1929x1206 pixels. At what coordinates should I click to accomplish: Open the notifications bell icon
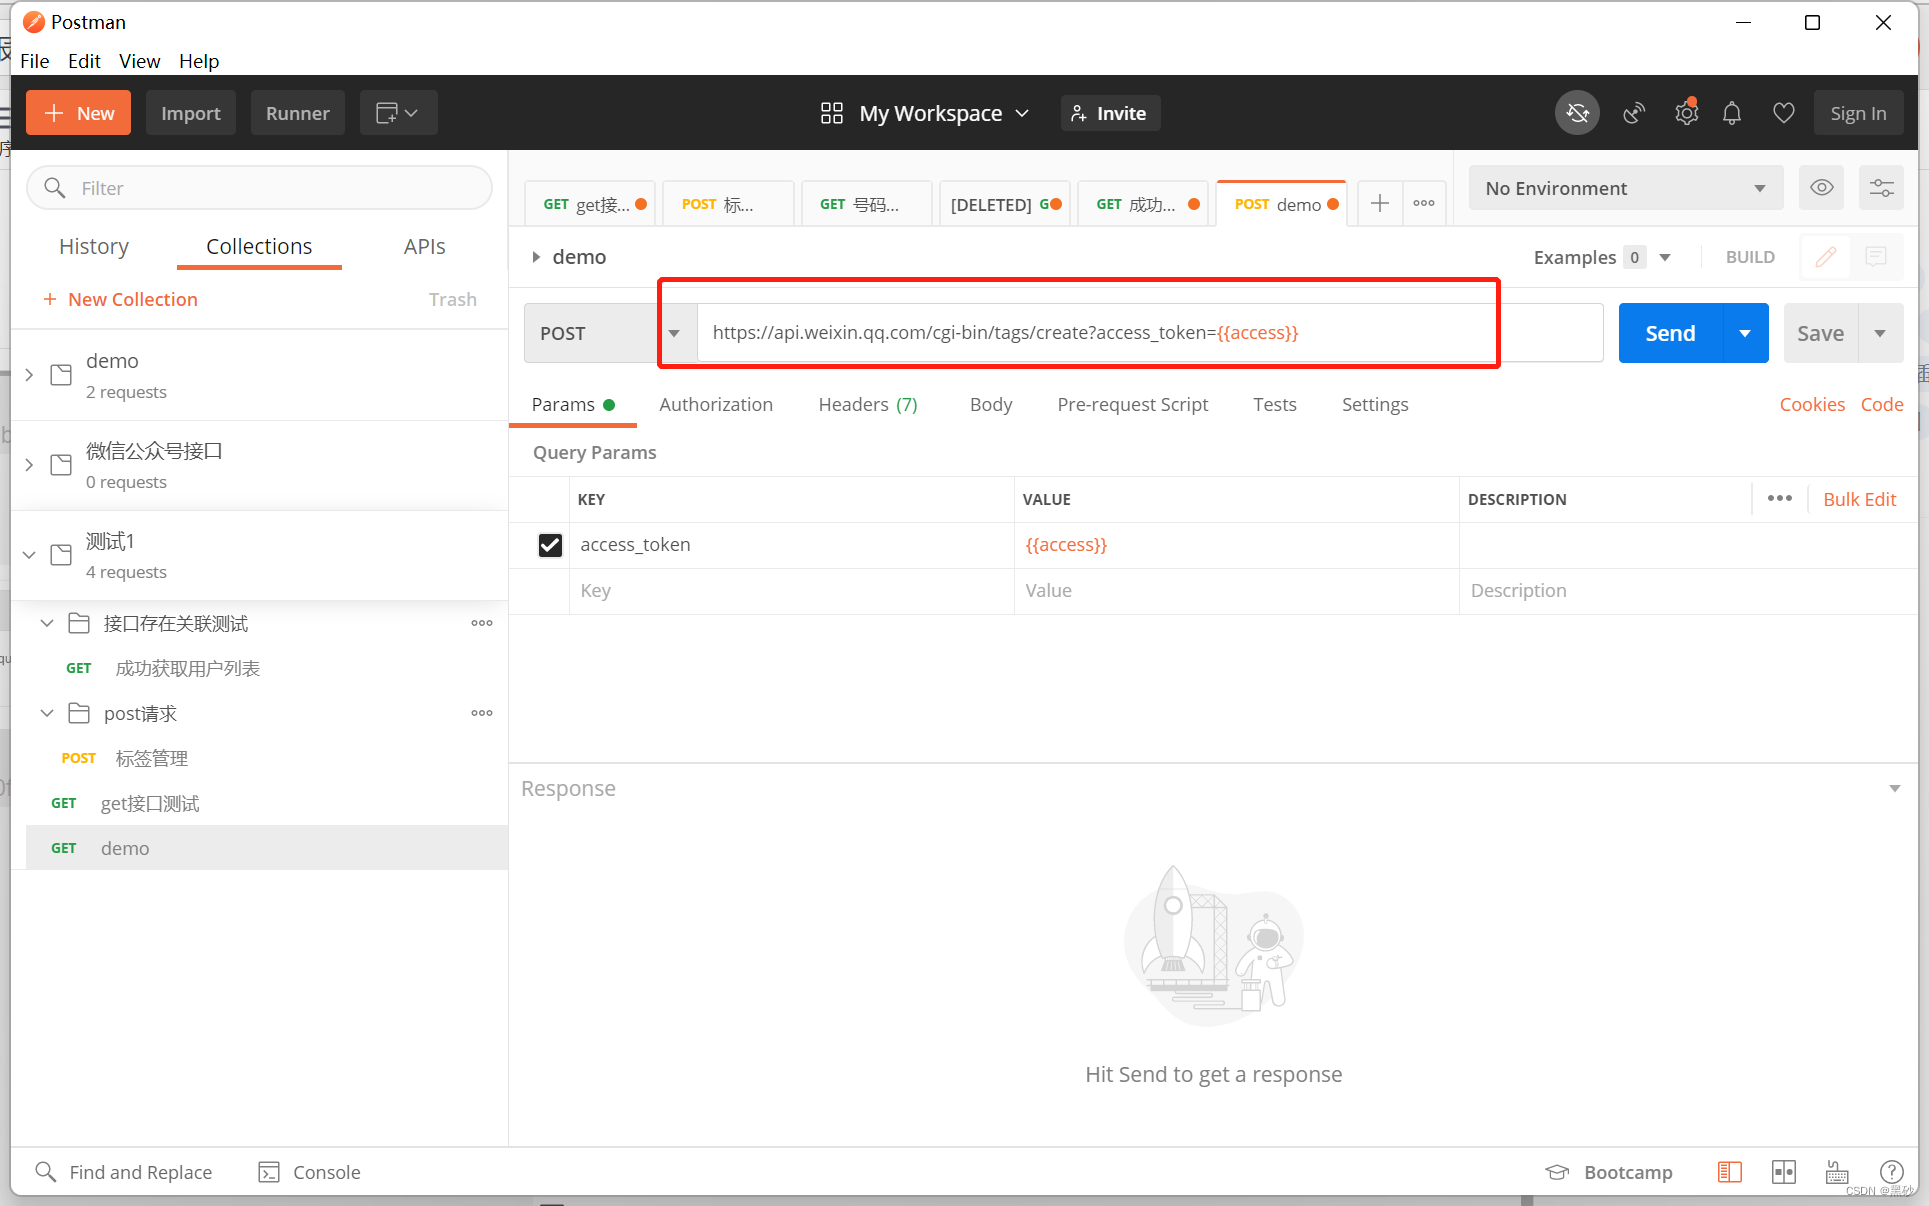pos(1732,113)
